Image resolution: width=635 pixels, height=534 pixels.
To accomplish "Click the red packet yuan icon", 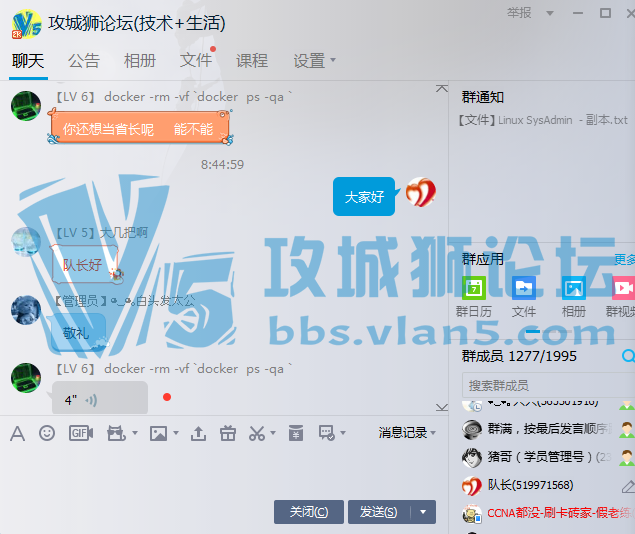I will click(x=296, y=433).
